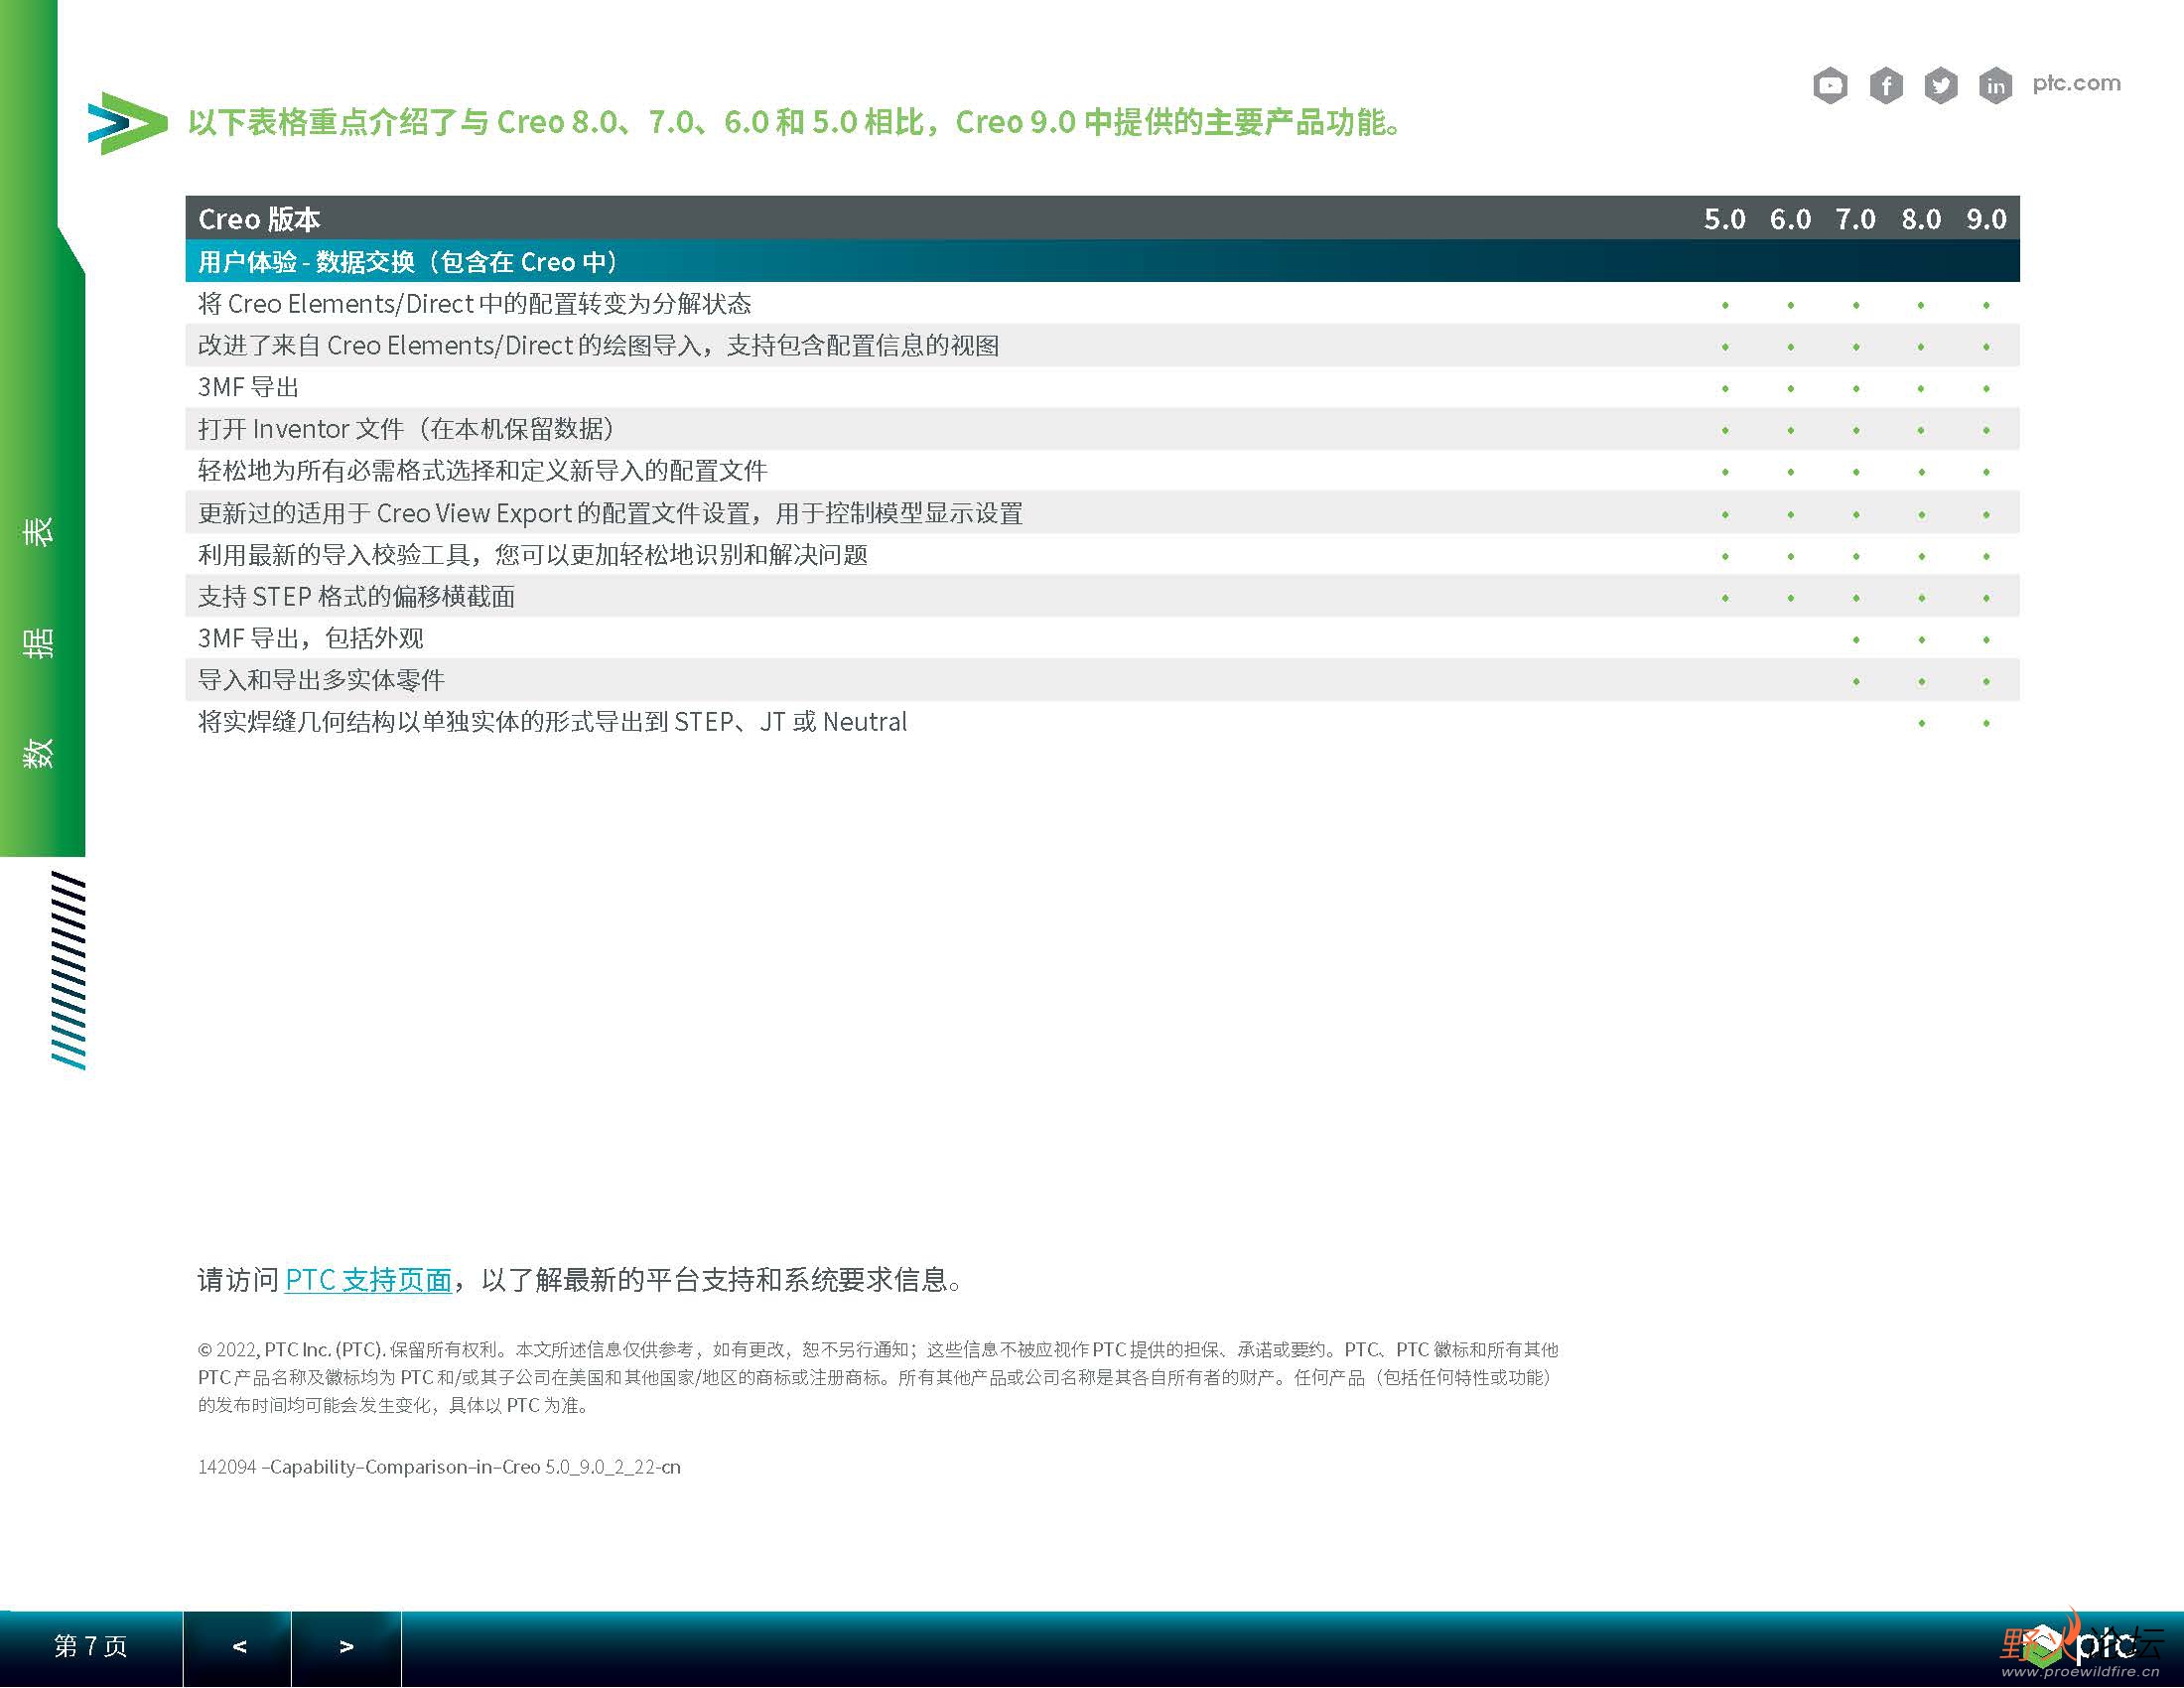Select row 轻松地为所有必需格式选择和定义新导入的配置文件
Image resolution: width=2184 pixels, height=1688 pixels.
click(x=1102, y=471)
